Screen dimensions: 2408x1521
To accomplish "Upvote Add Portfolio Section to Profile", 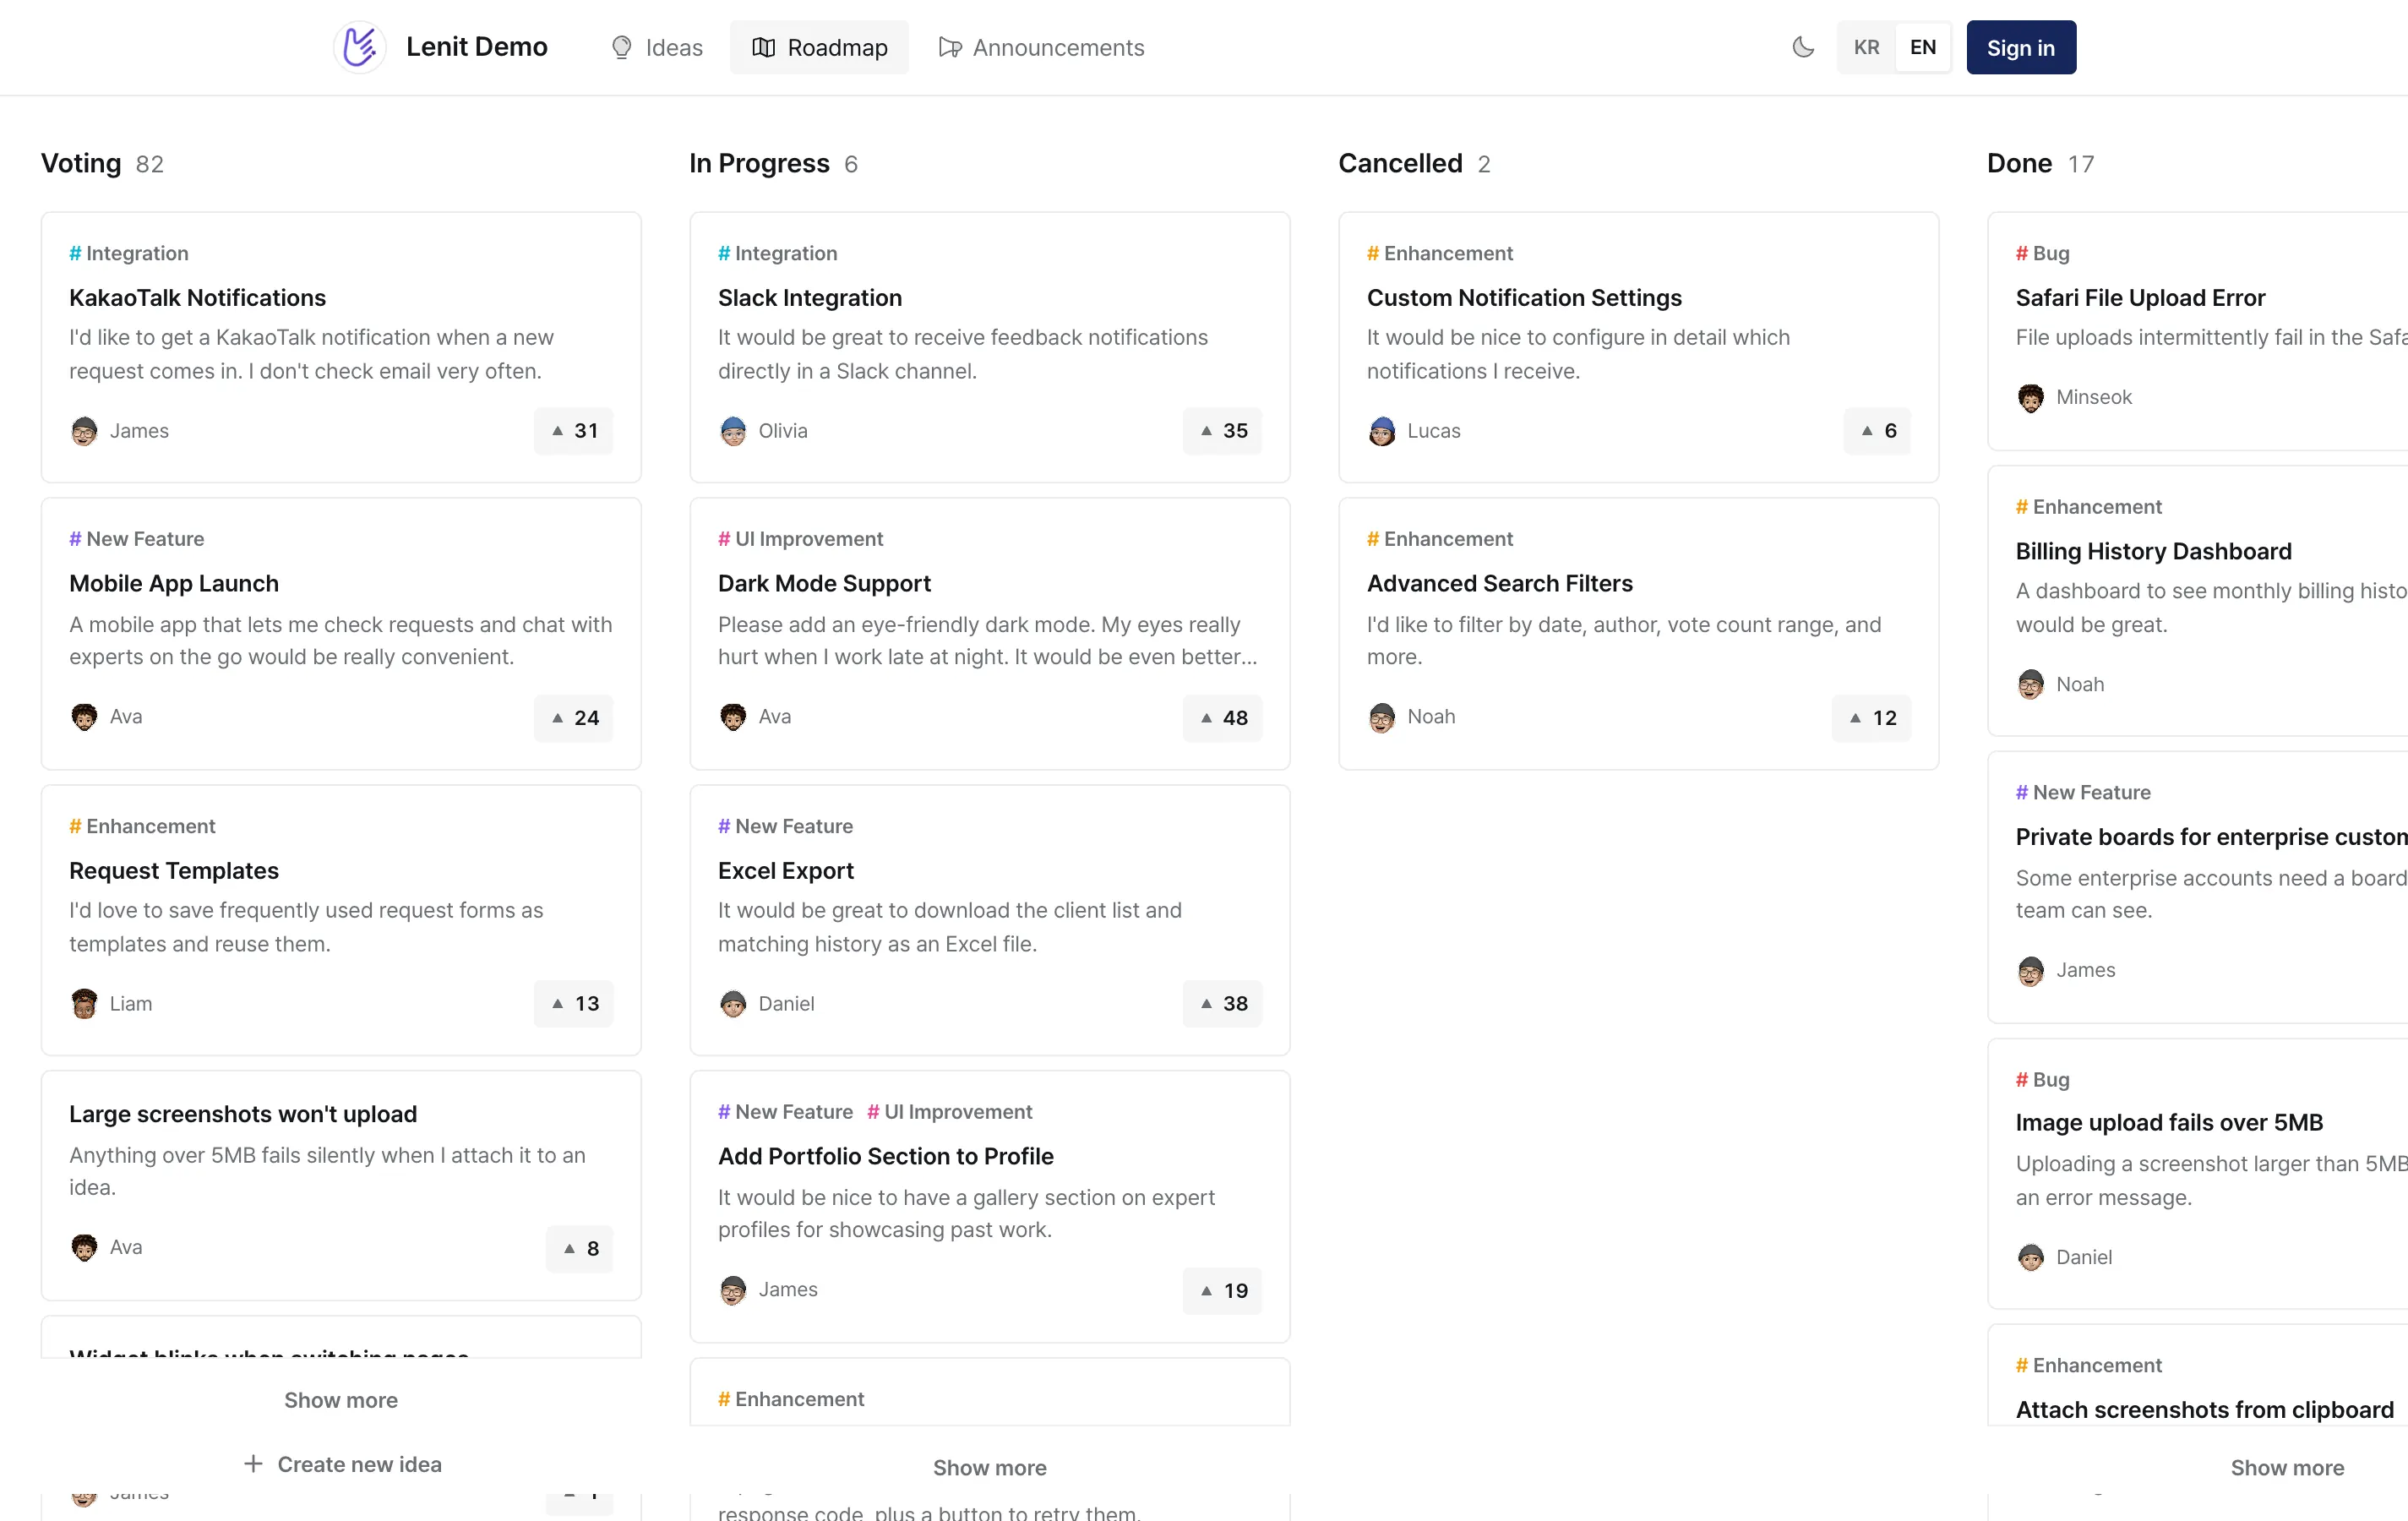I will point(1222,1290).
